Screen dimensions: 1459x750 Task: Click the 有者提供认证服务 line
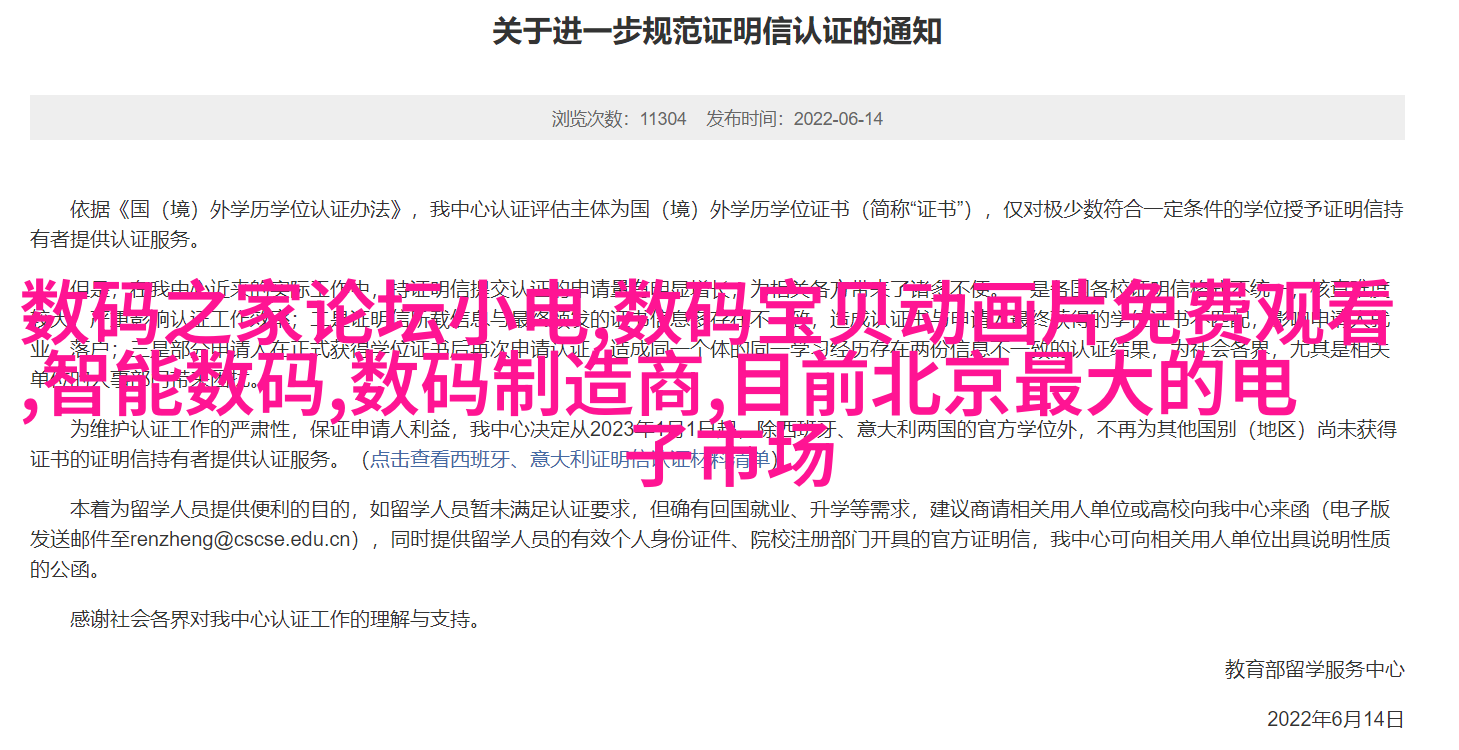115,240
